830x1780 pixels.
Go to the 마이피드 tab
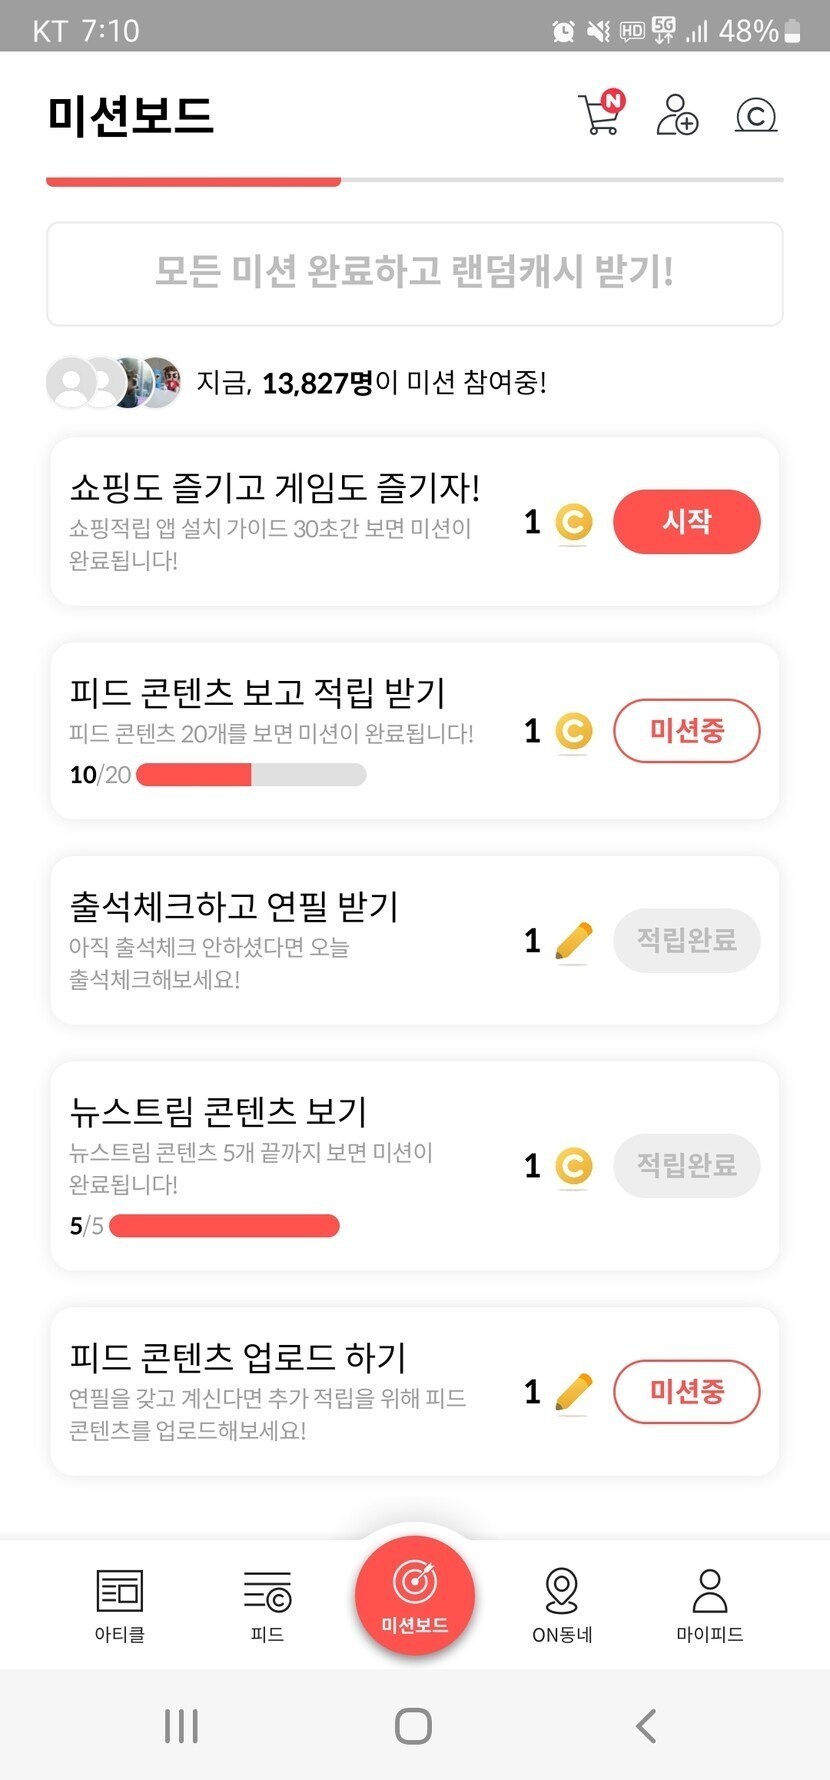pyautogui.click(x=709, y=1605)
